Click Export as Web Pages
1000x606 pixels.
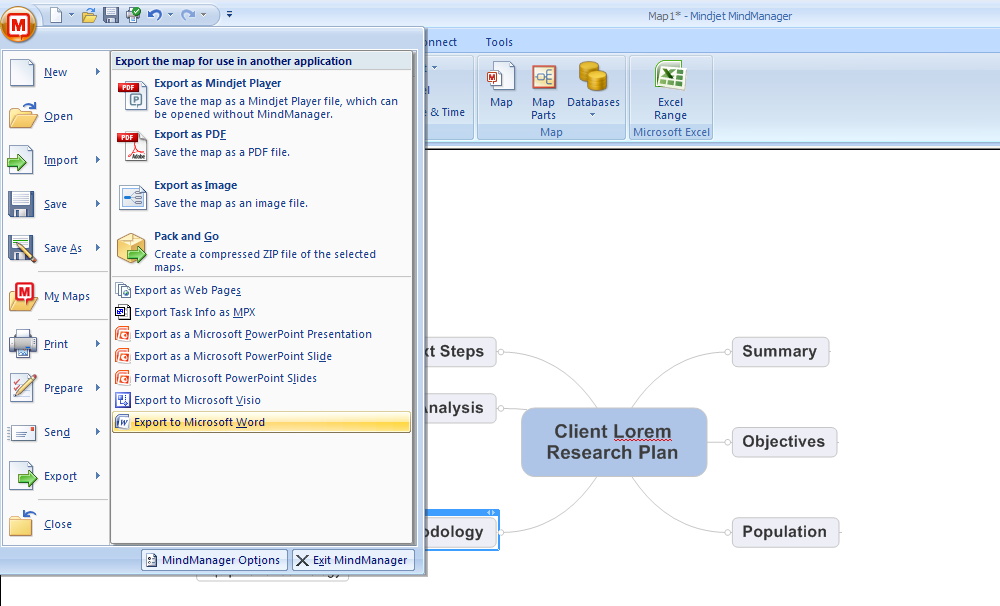point(261,290)
